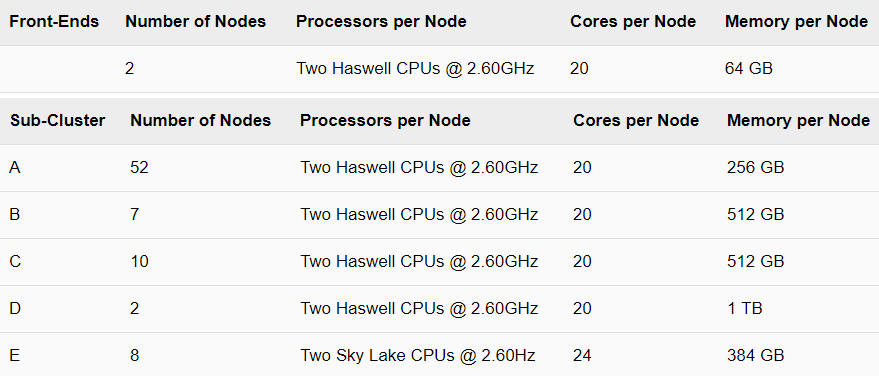The height and width of the screenshot is (376, 879).
Task: Click sub-cluster E row label
Action: pos(15,355)
